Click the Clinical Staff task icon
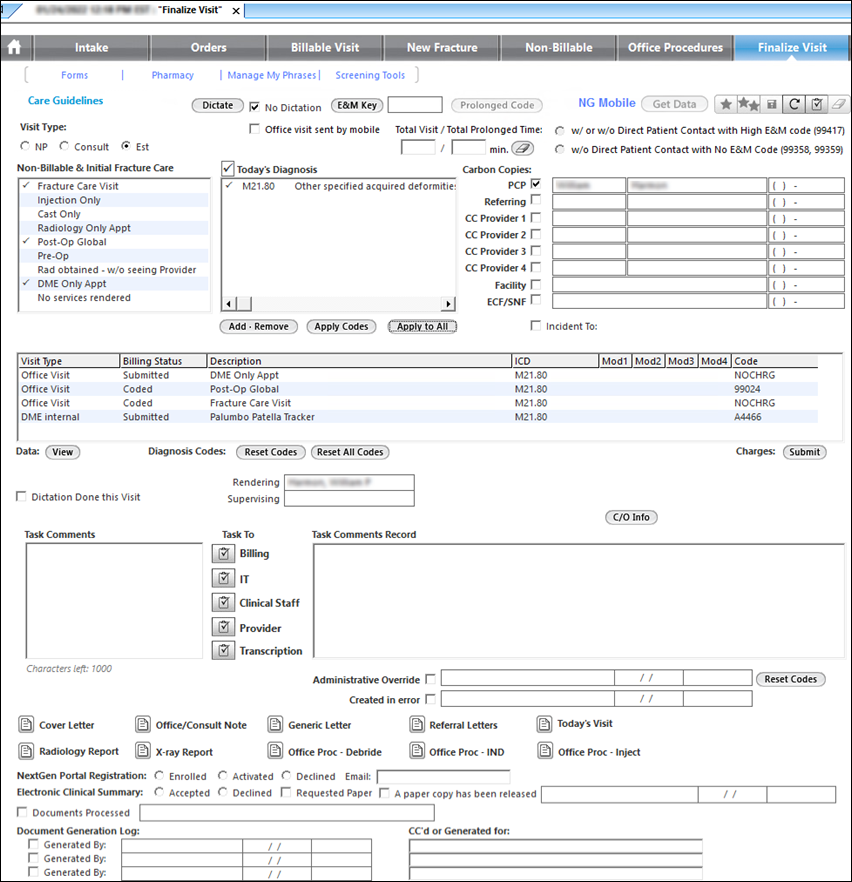 (223, 602)
